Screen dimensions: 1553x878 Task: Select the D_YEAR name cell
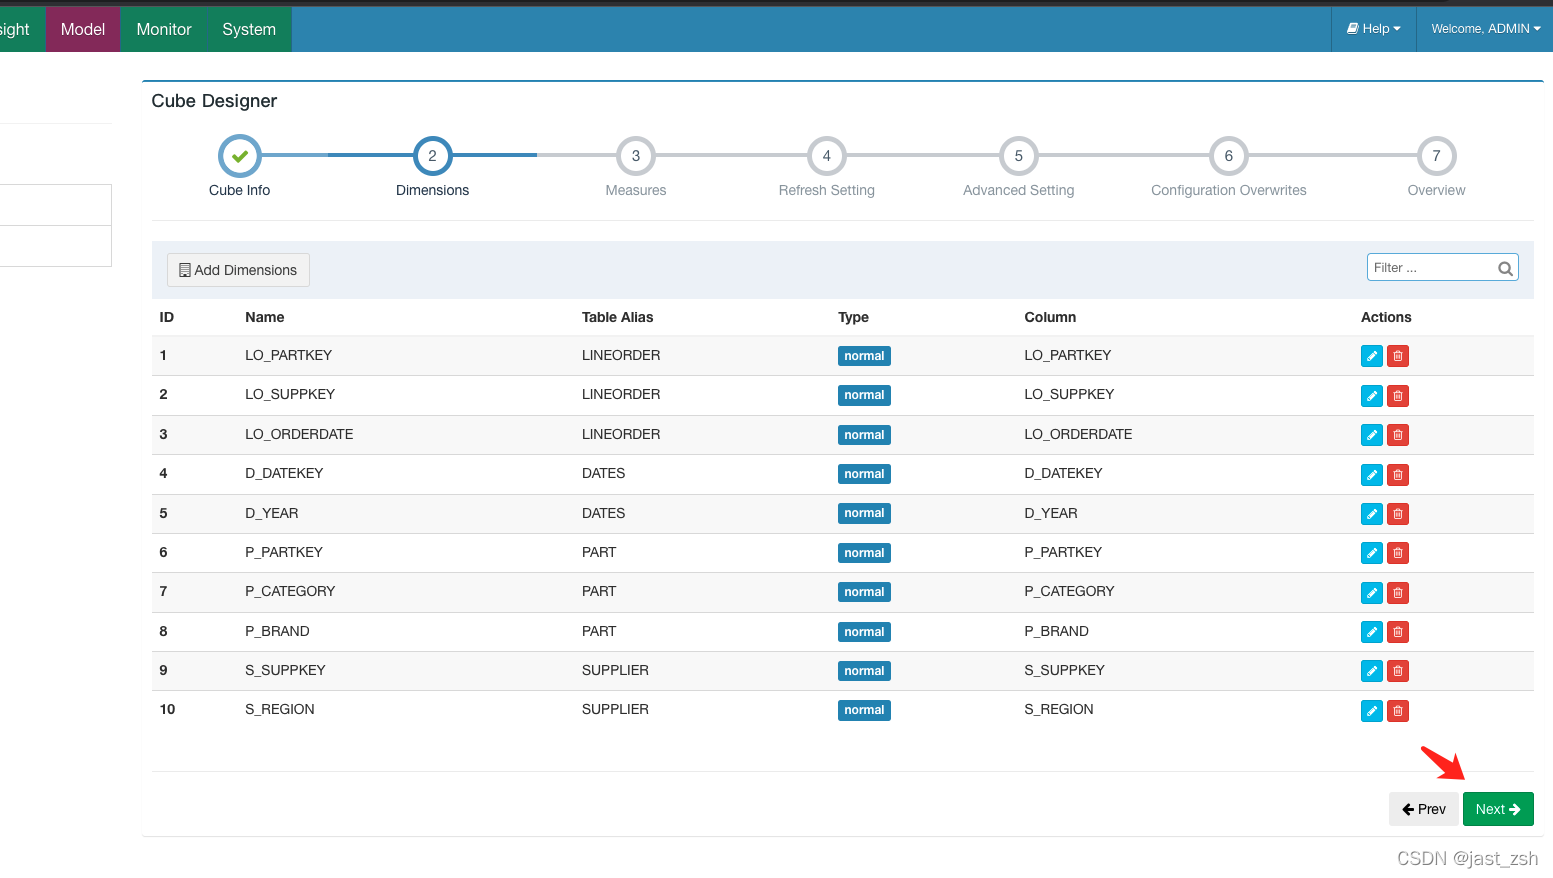click(272, 513)
